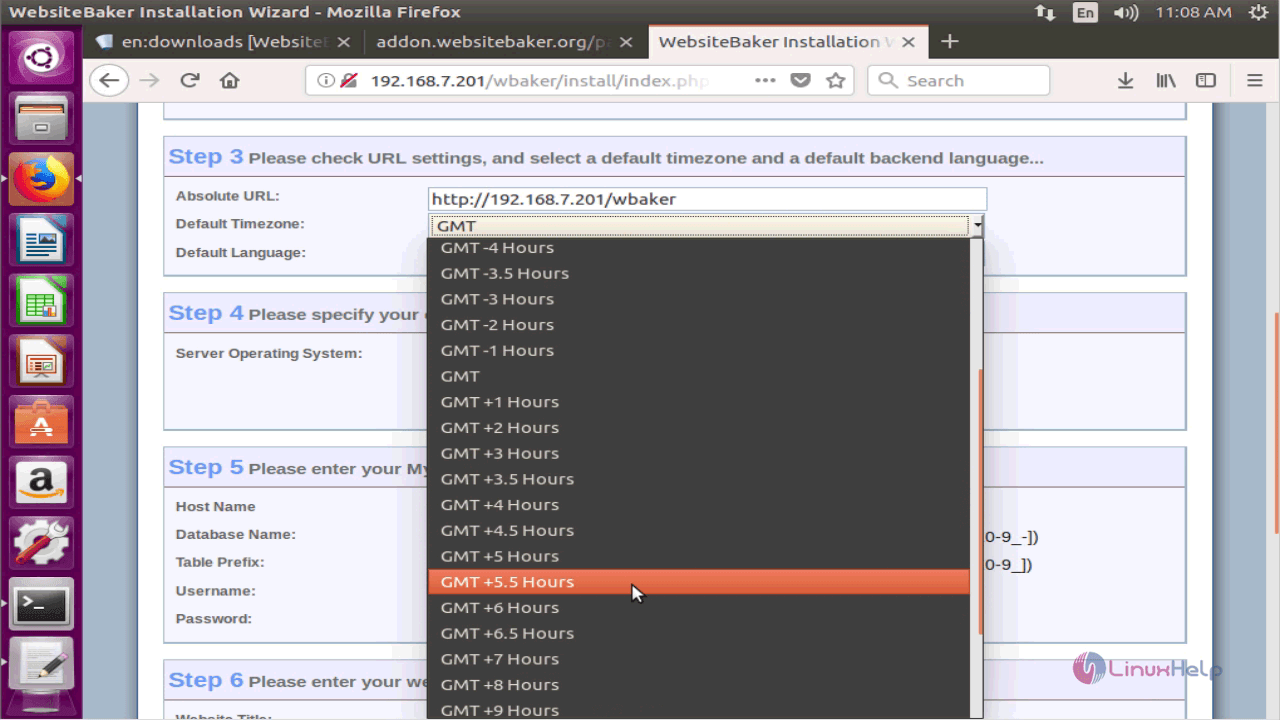Screen dimensions: 1280x720
Task: Select plain GMT option in list
Action: coord(698,376)
